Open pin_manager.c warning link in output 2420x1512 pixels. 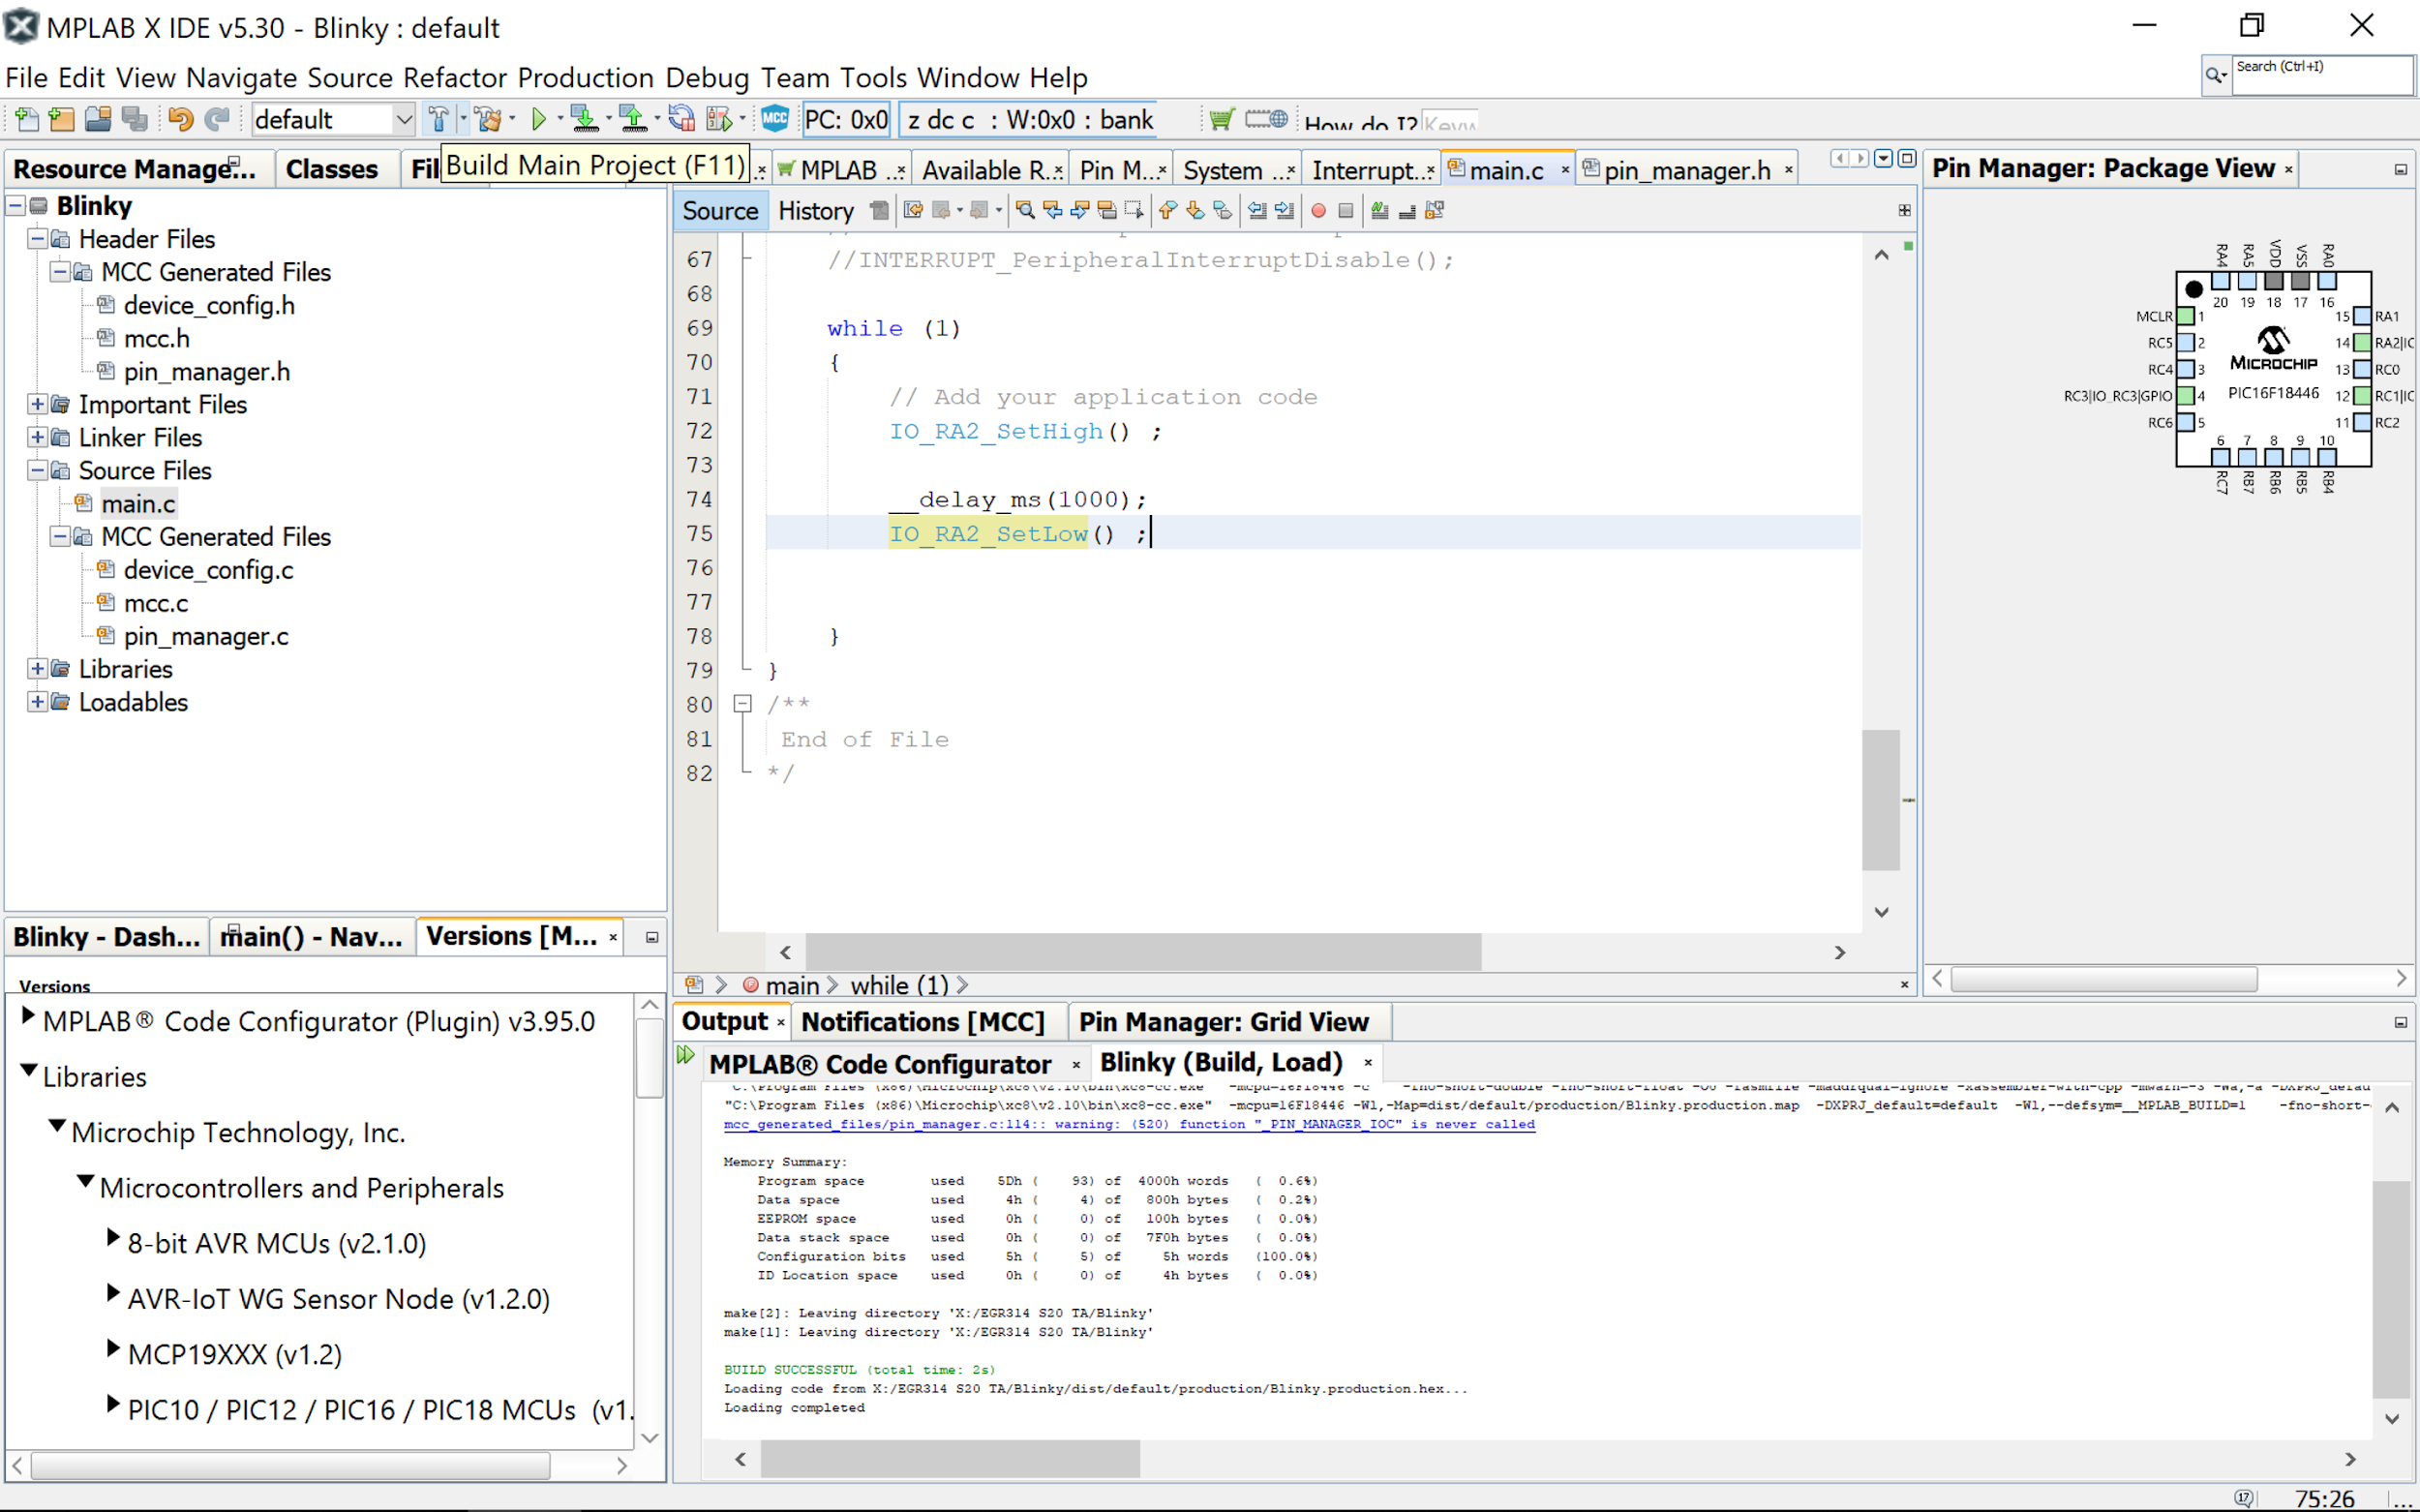pos(1129,1124)
